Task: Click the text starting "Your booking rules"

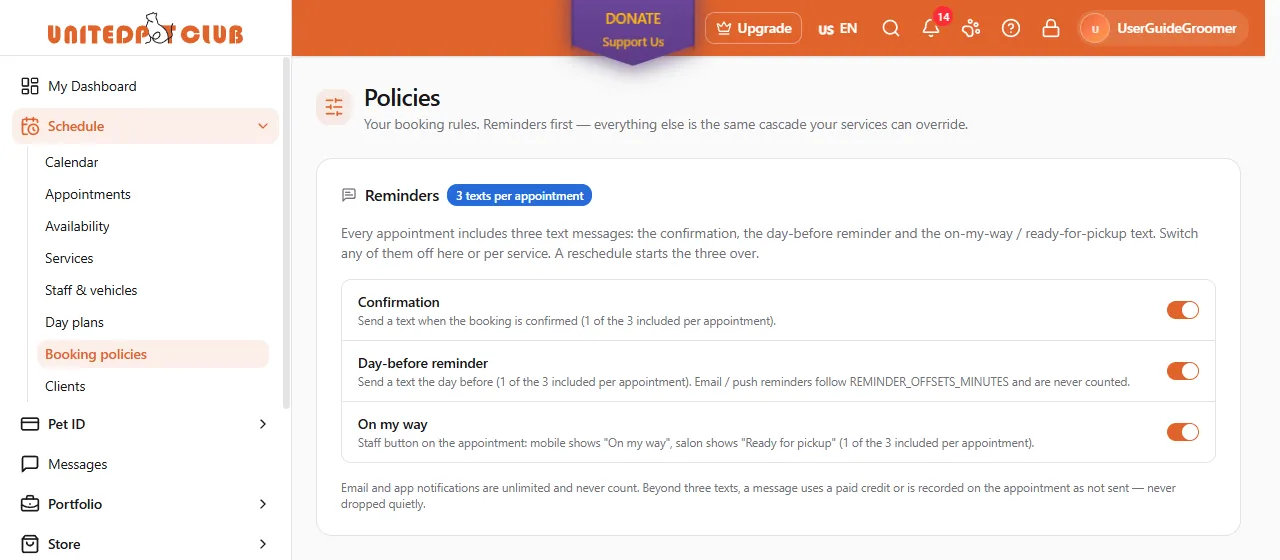Action: [666, 125]
